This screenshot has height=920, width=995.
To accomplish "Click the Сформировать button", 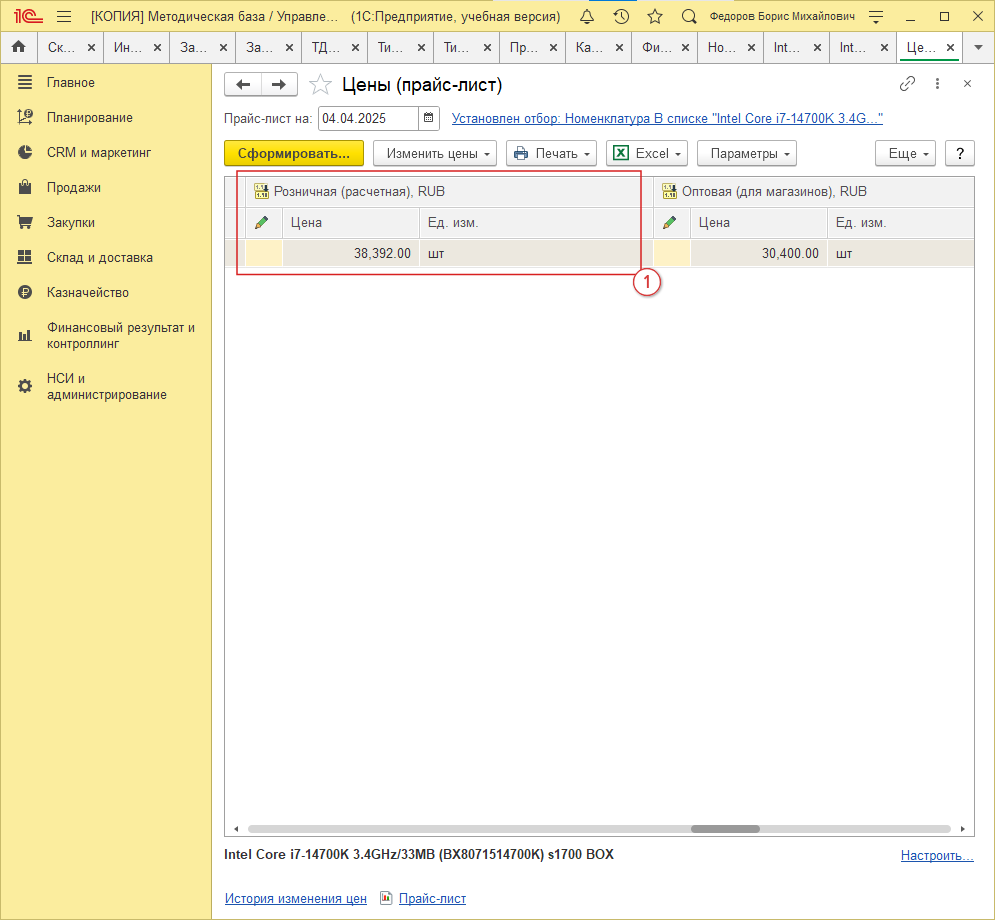I will [293, 153].
